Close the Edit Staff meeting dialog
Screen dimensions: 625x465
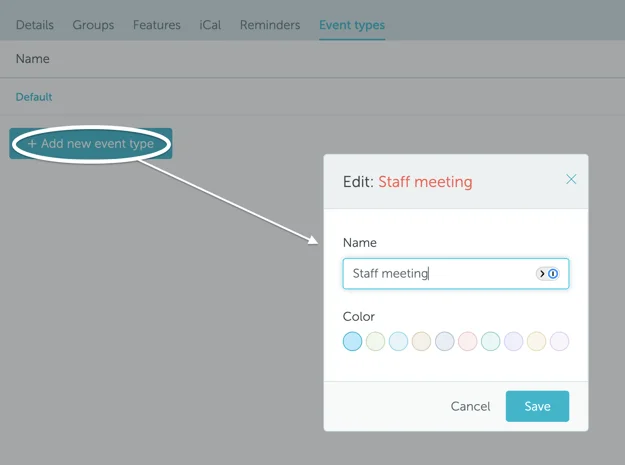(x=571, y=180)
